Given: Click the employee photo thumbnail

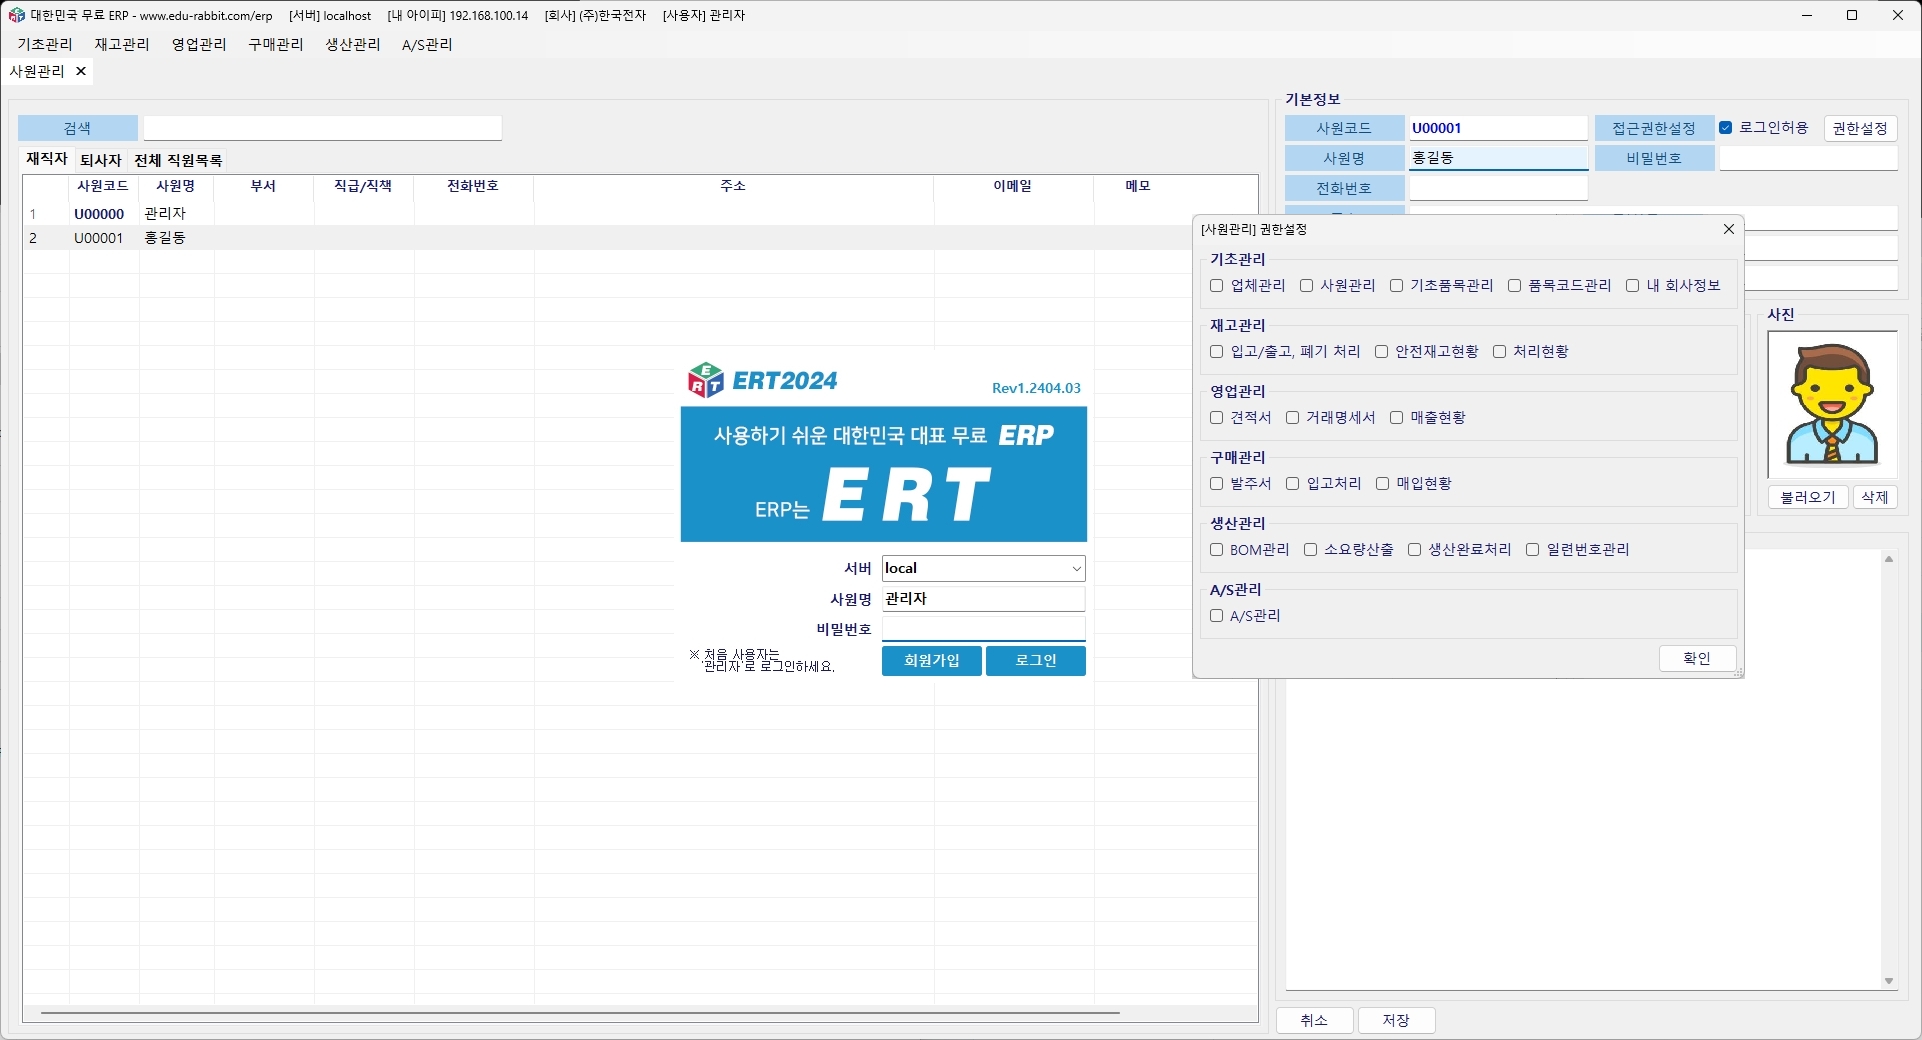Looking at the screenshot, I should tap(1832, 402).
